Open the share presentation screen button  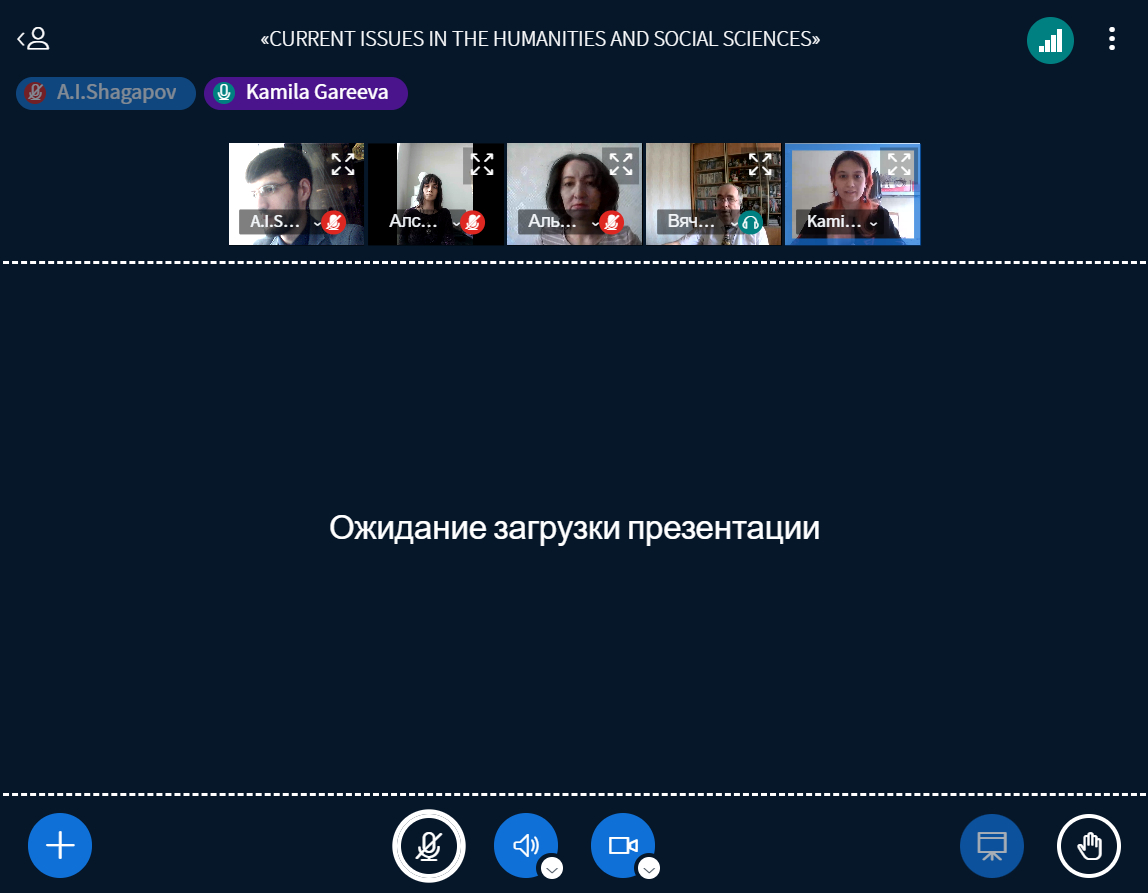click(992, 845)
